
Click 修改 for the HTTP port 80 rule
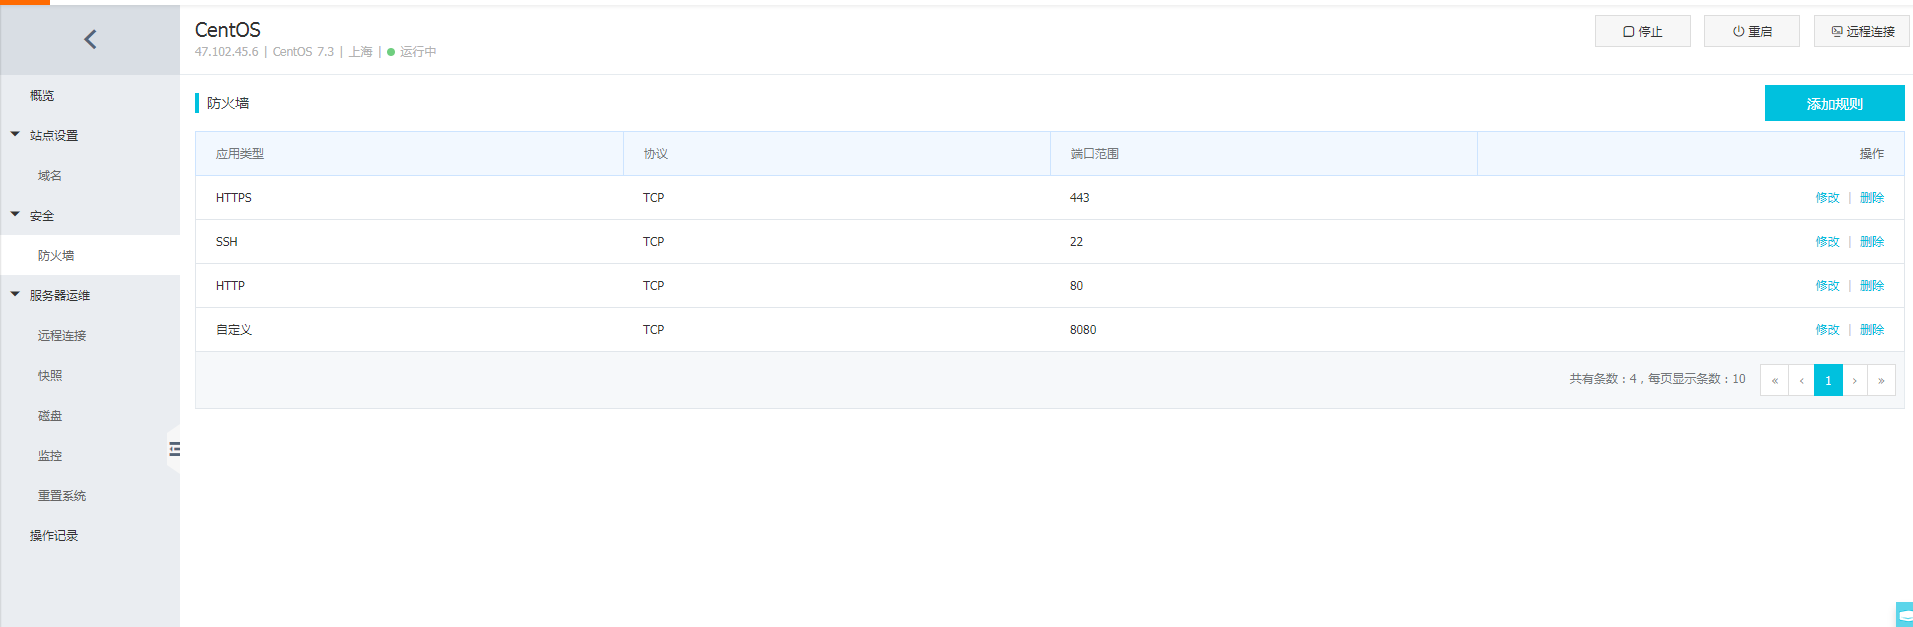[x=1827, y=286]
